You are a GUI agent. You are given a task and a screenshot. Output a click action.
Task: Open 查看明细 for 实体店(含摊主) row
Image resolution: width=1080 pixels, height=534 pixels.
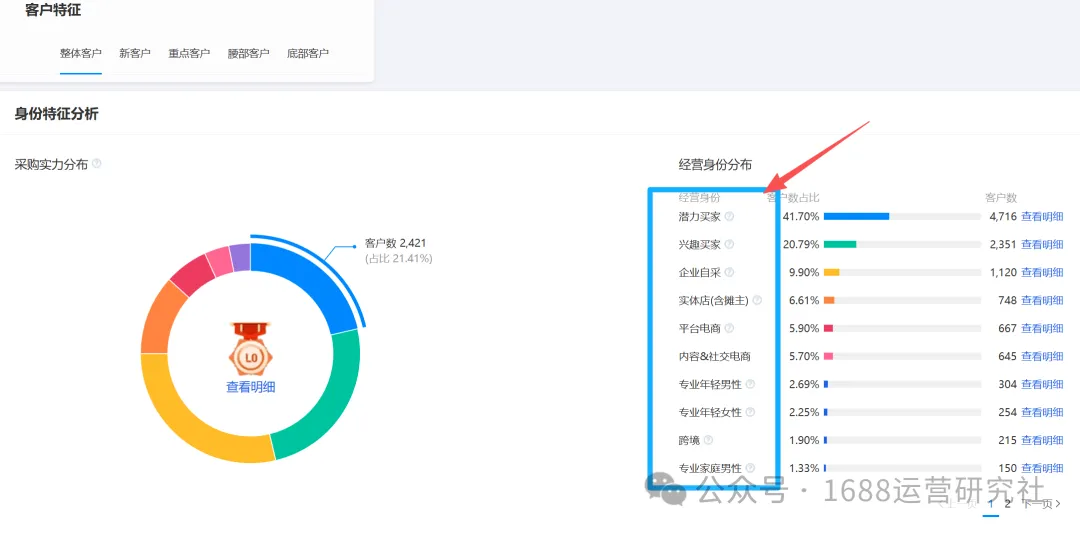[1042, 300]
